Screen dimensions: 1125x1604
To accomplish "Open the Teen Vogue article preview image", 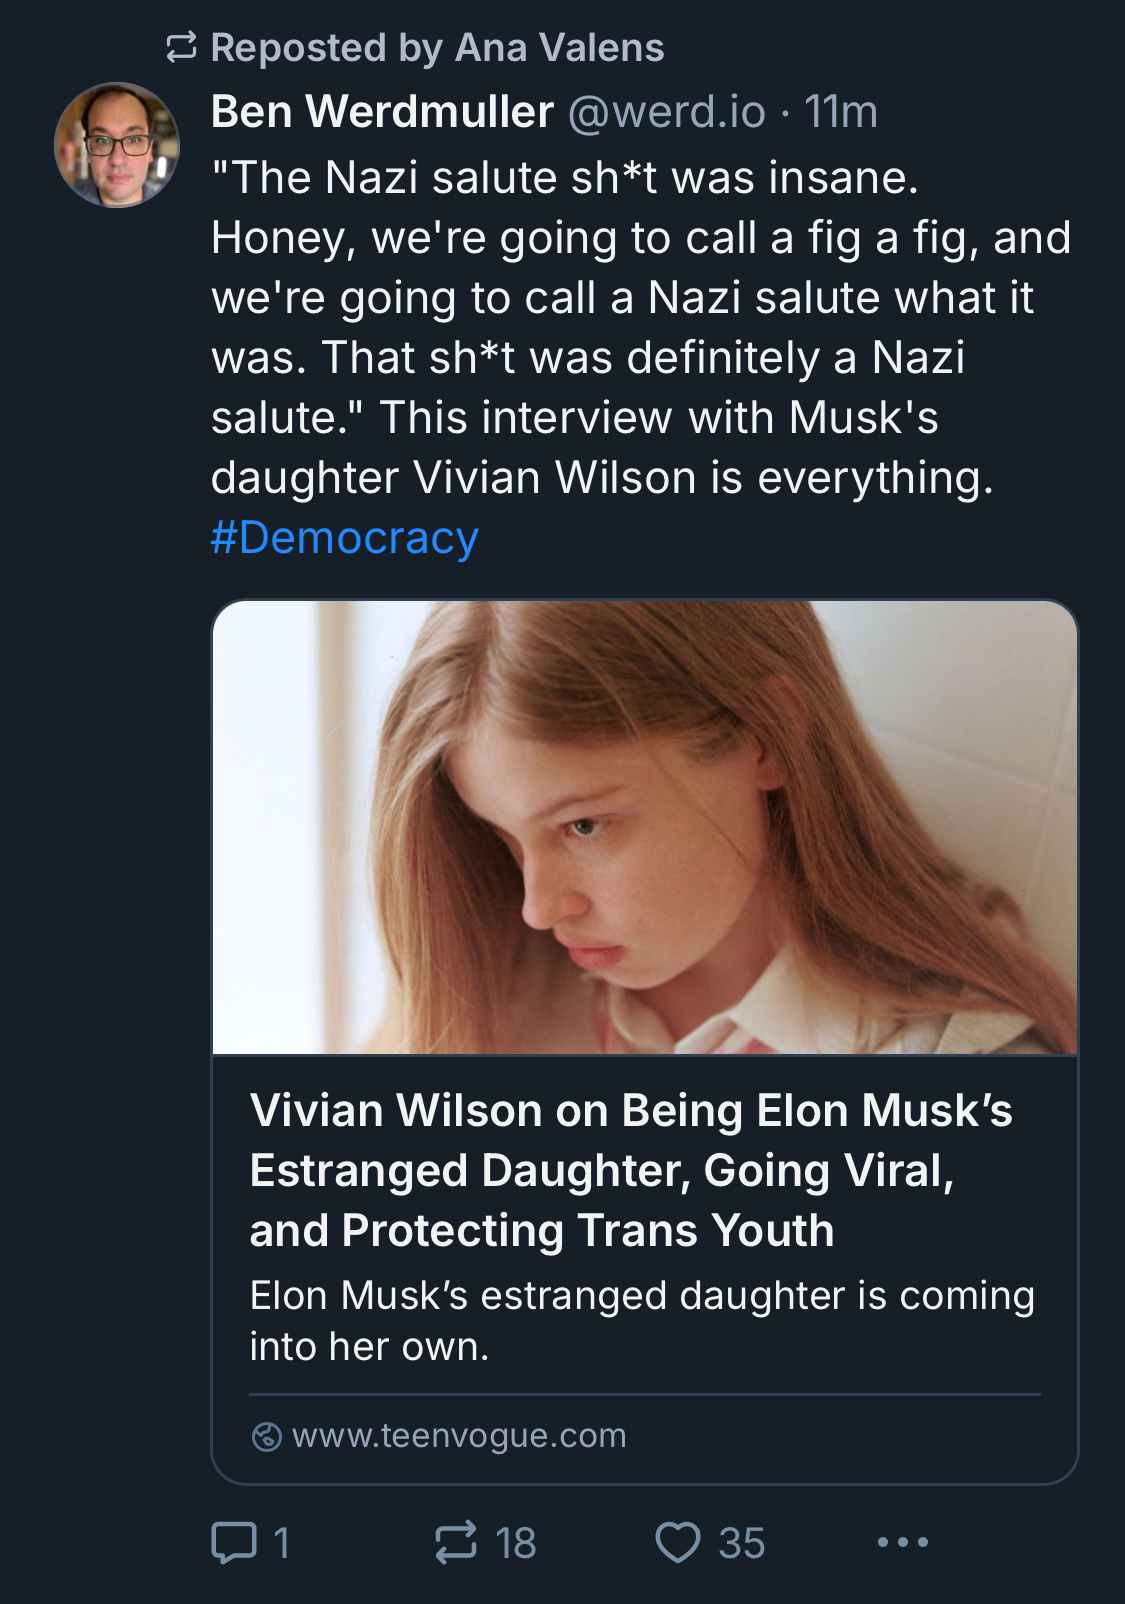I will (x=645, y=827).
